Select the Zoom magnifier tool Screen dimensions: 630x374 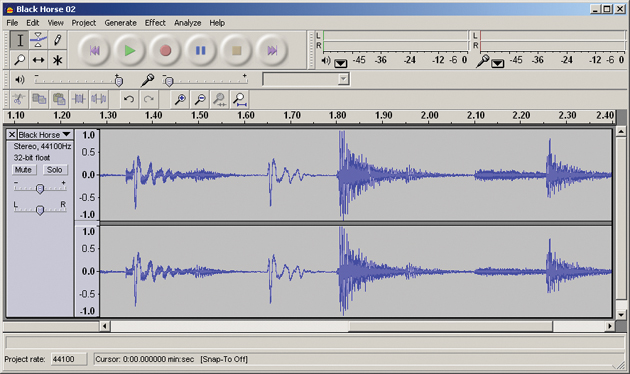(19, 60)
